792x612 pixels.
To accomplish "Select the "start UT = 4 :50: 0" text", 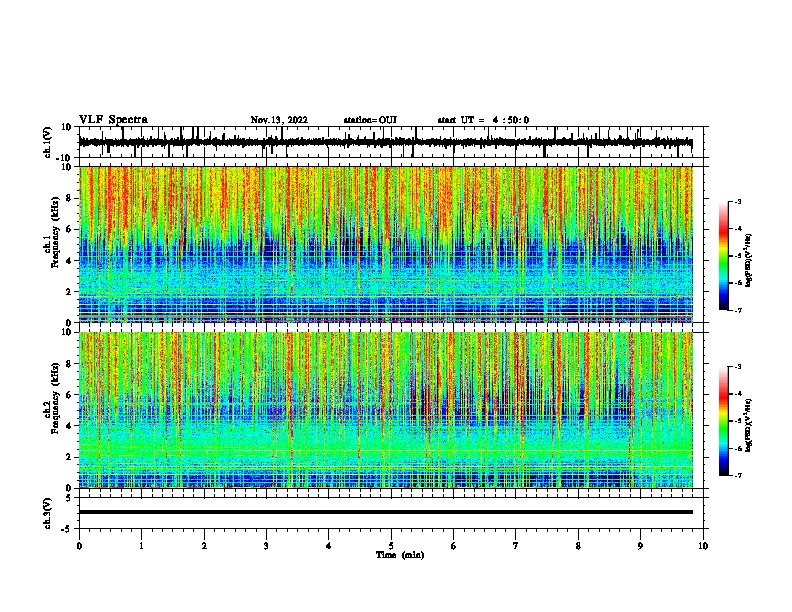I will coord(483,120).
